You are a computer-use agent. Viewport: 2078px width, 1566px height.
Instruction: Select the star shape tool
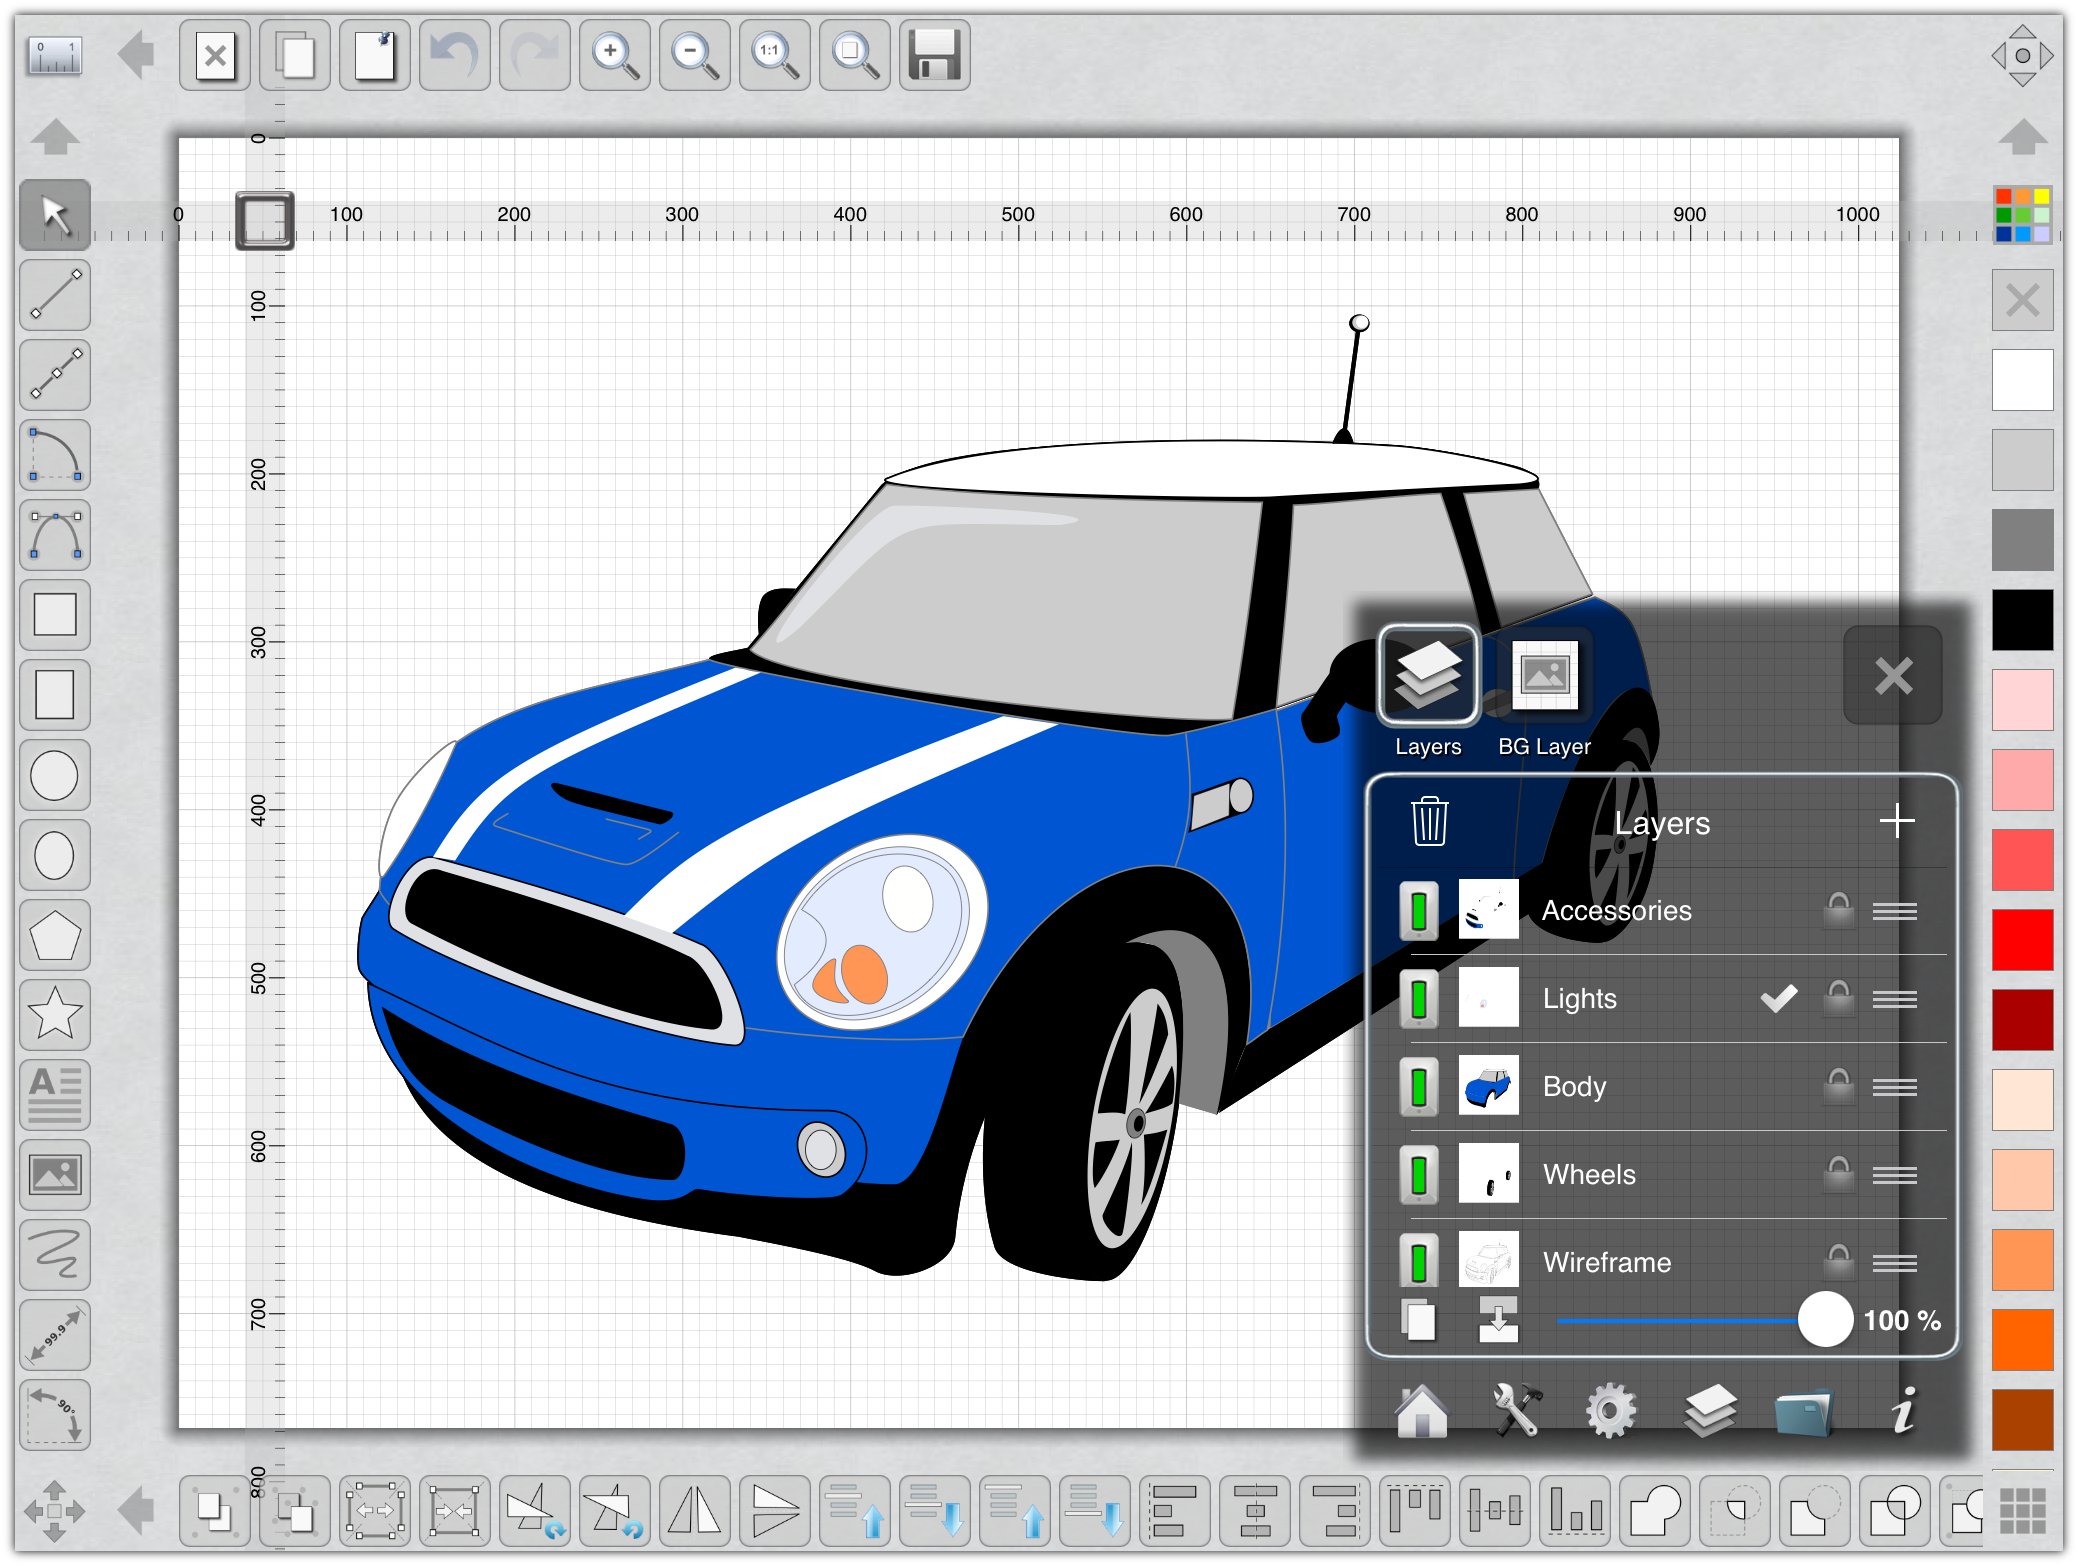pyautogui.click(x=55, y=1014)
